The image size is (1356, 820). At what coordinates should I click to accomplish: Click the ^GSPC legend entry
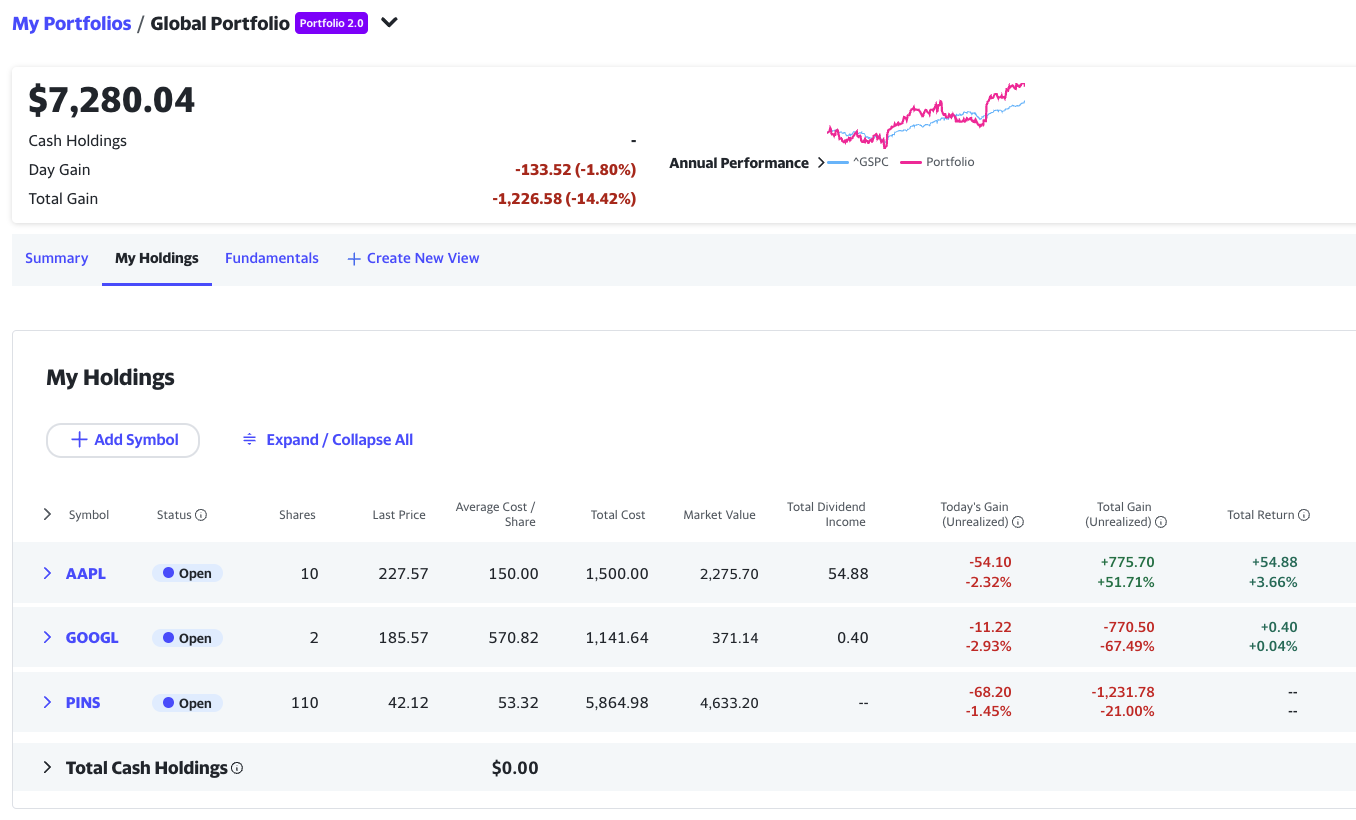click(858, 162)
